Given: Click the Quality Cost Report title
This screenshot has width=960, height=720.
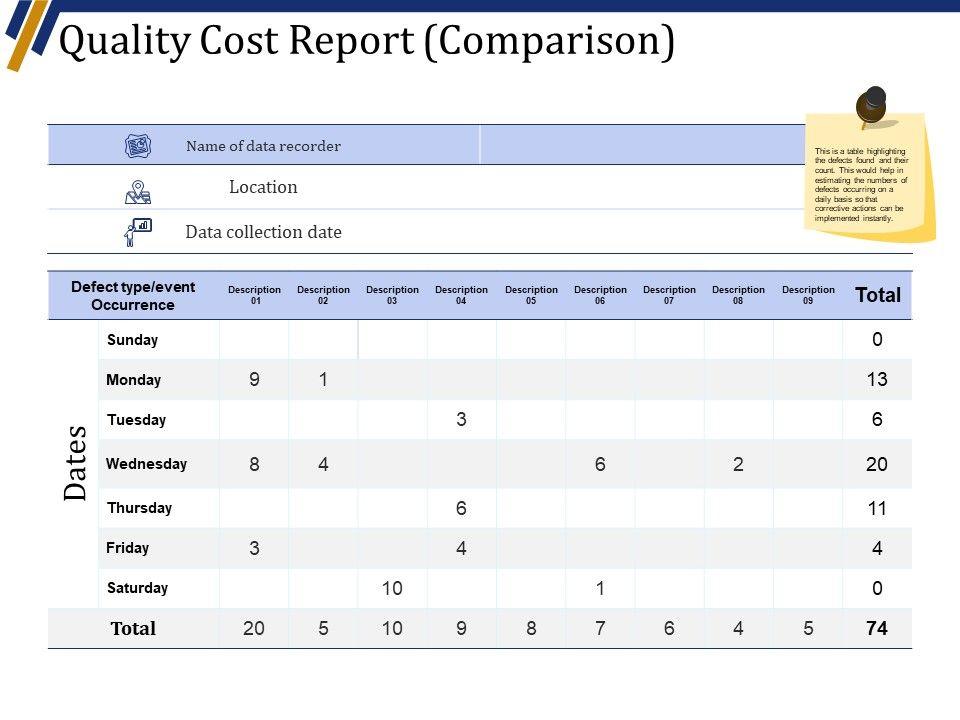Looking at the screenshot, I should click(367, 42).
